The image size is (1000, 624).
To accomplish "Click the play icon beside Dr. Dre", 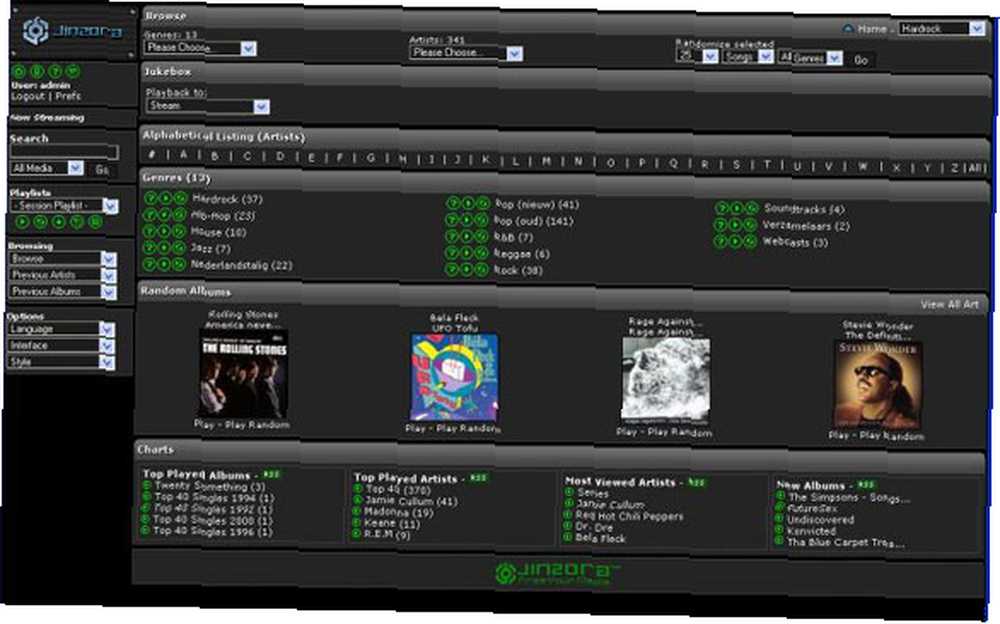I will pos(569,526).
